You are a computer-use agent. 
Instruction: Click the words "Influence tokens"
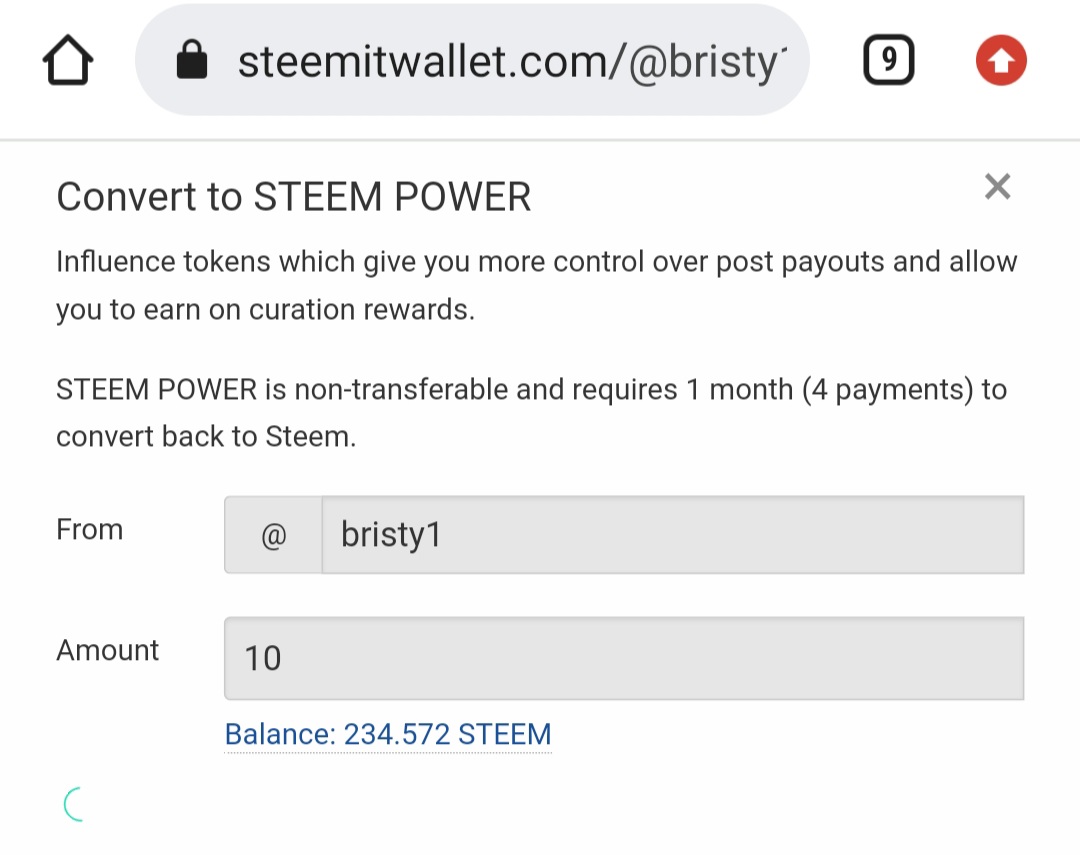click(163, 262)
